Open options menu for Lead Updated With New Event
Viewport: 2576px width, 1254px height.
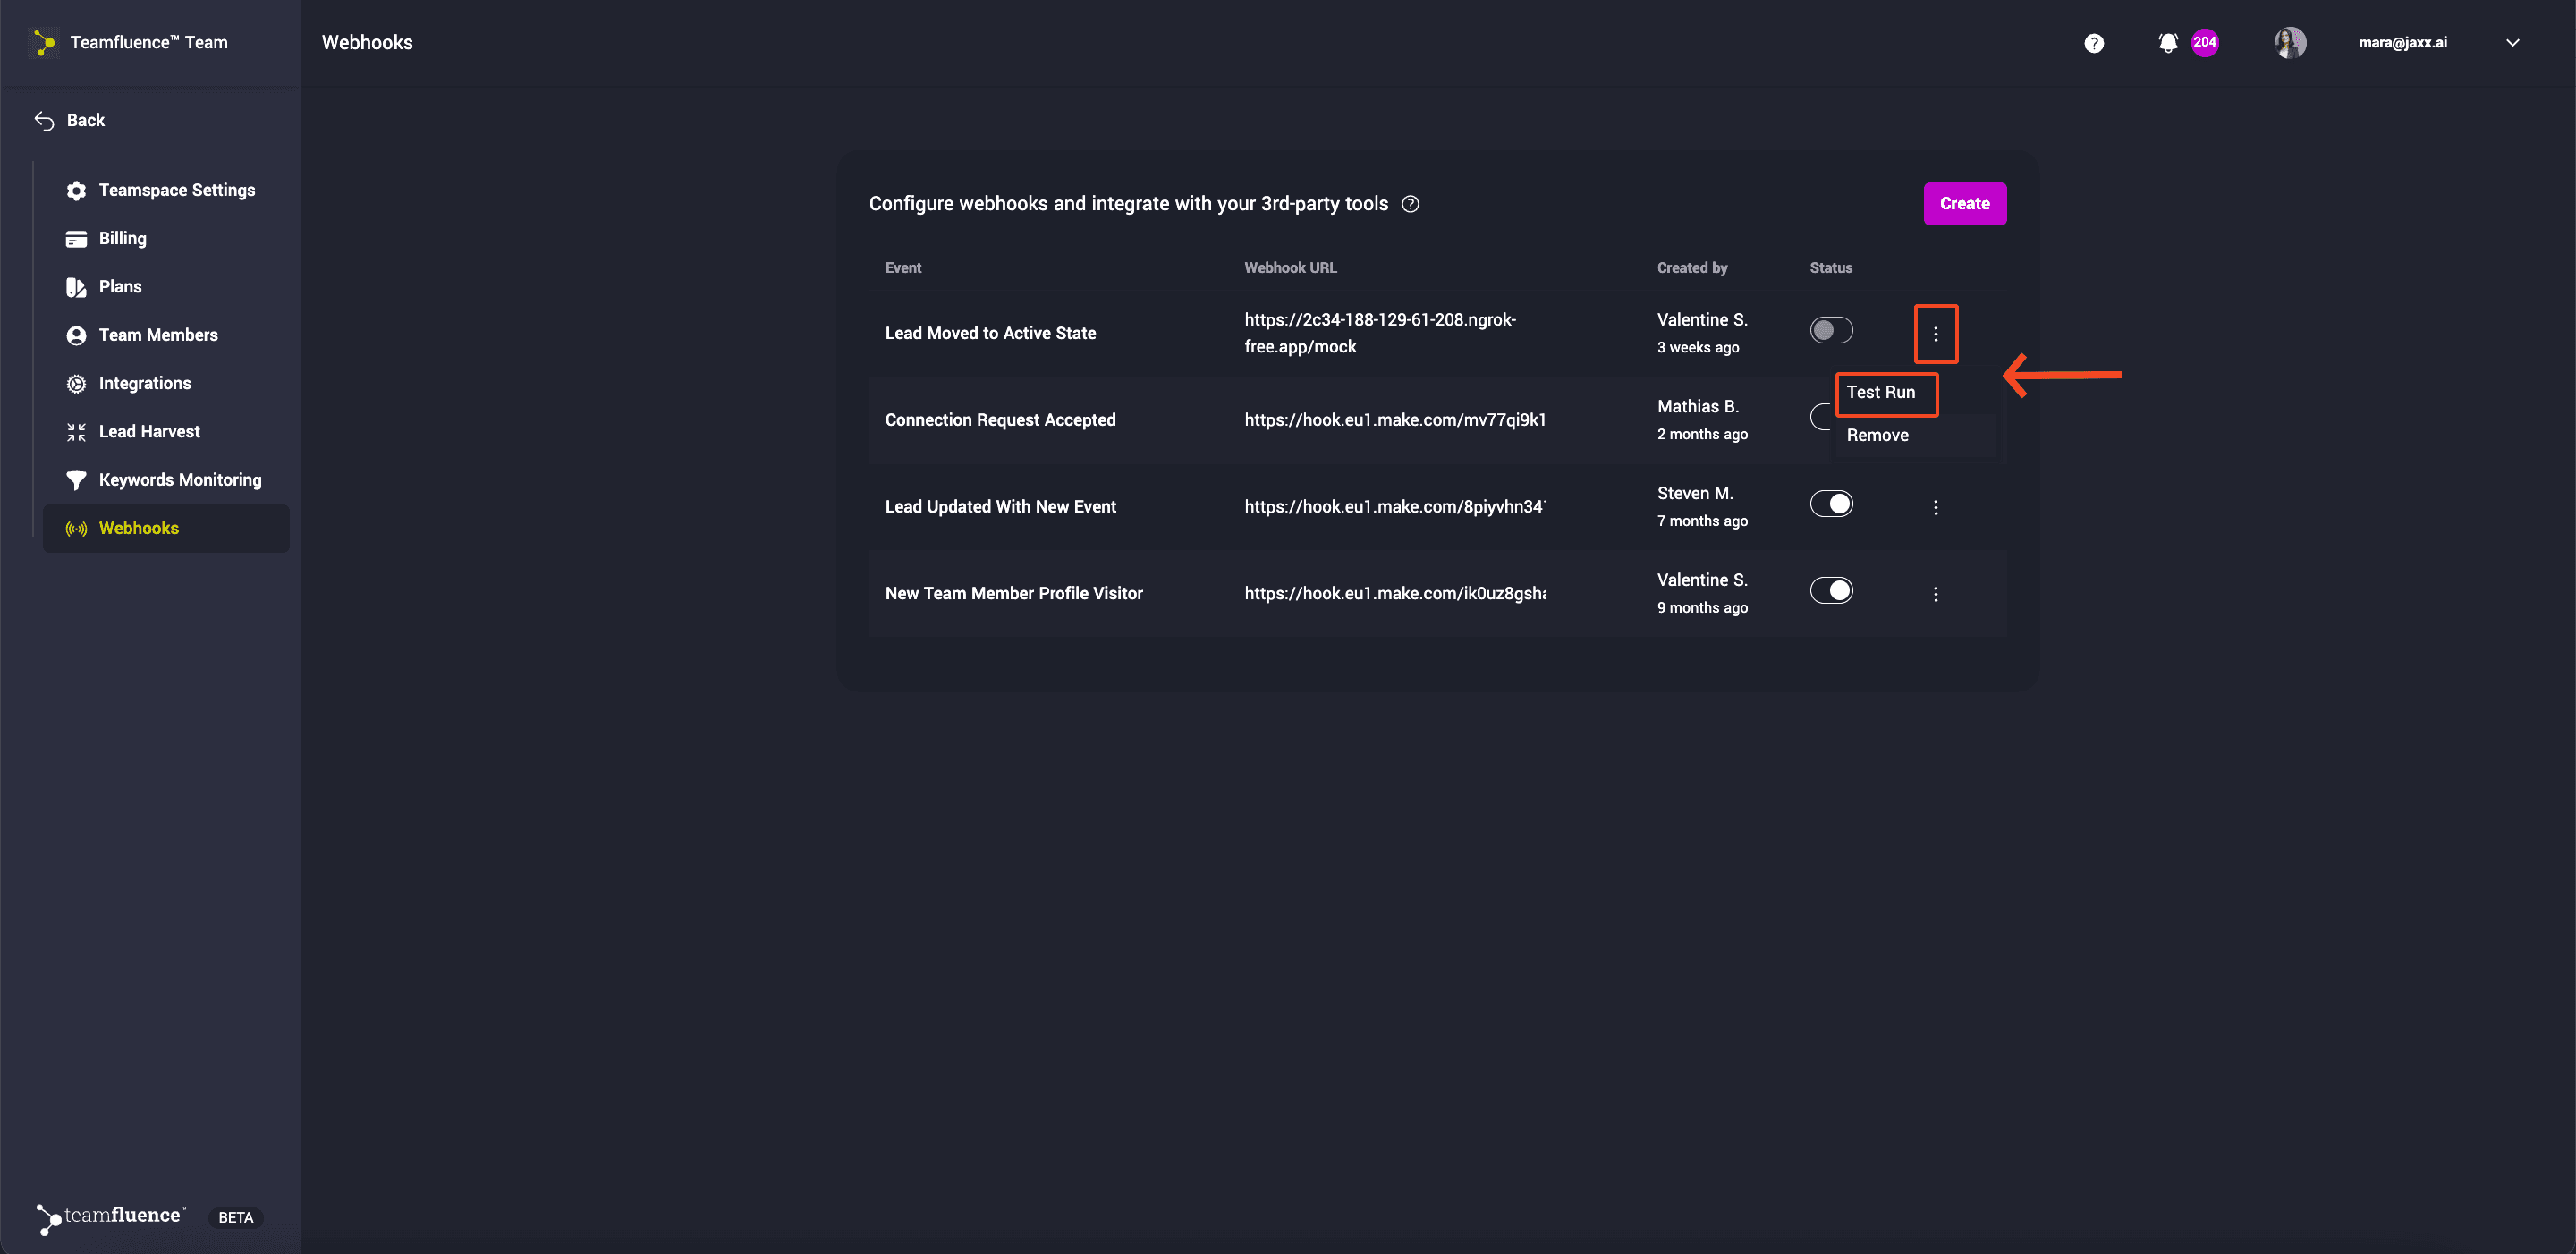point(1935,508)
